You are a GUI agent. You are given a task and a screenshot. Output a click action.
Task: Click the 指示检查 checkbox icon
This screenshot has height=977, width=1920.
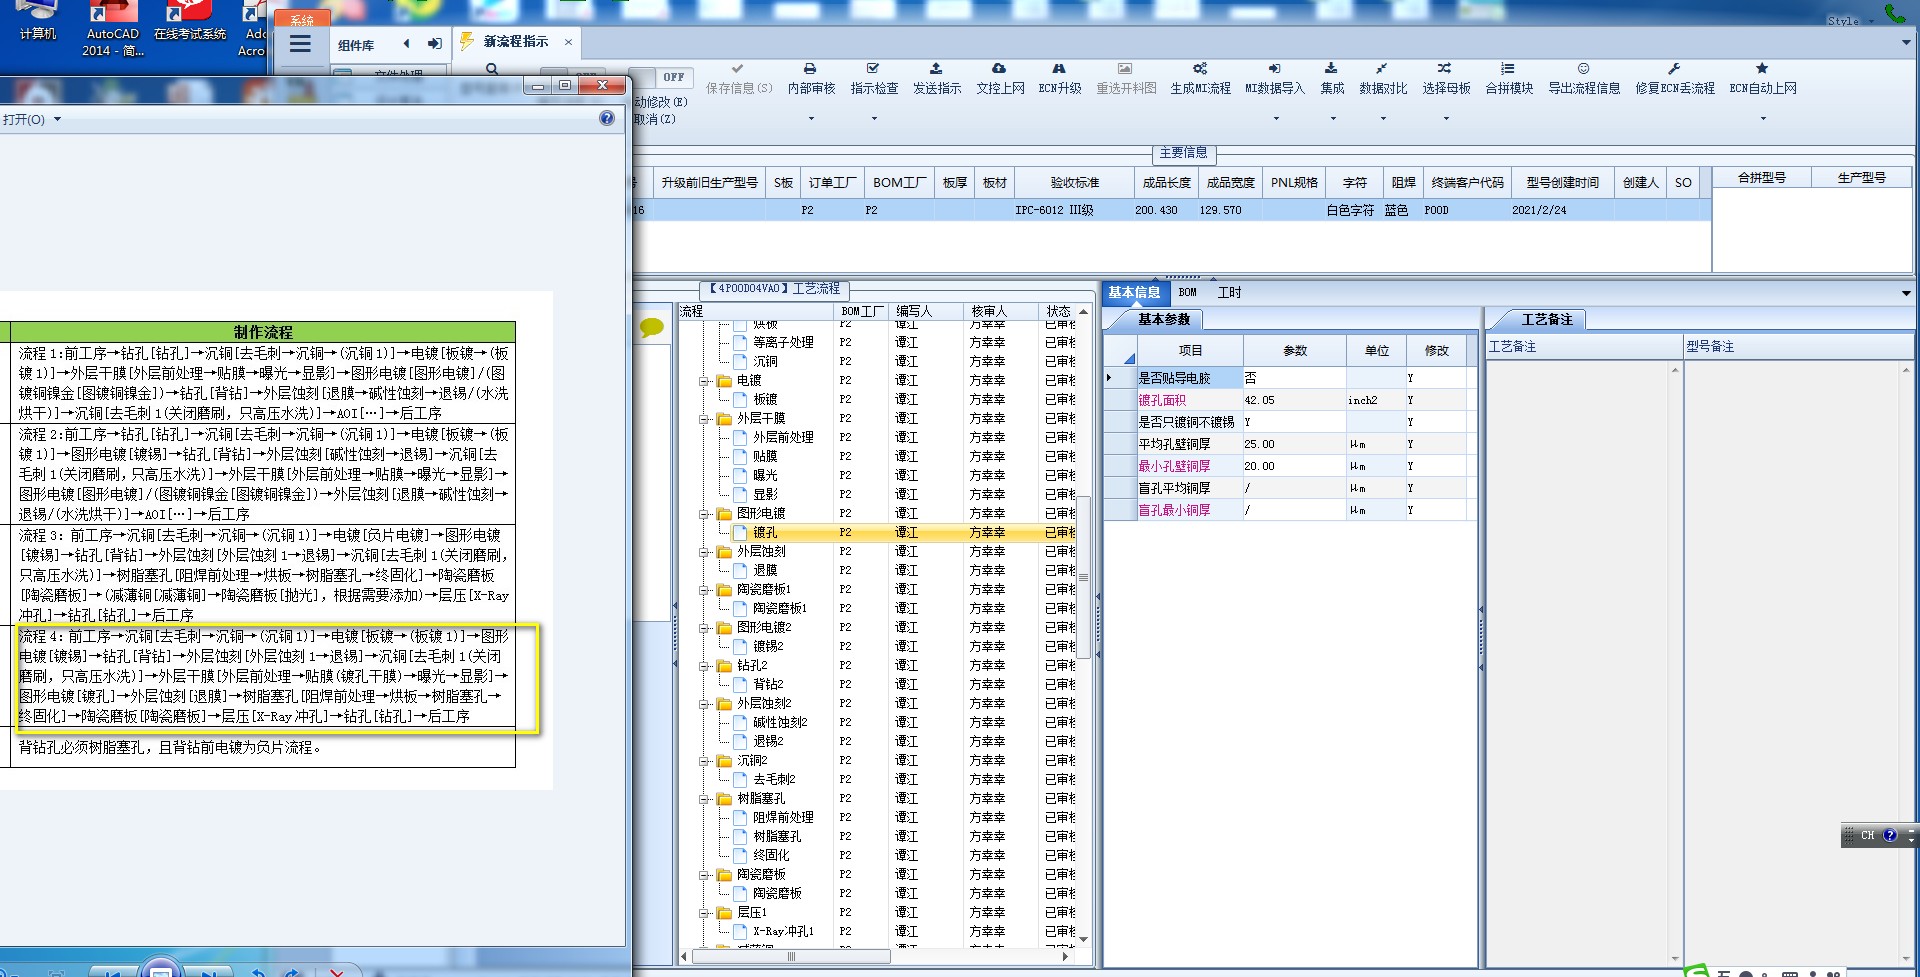(873, 69)
